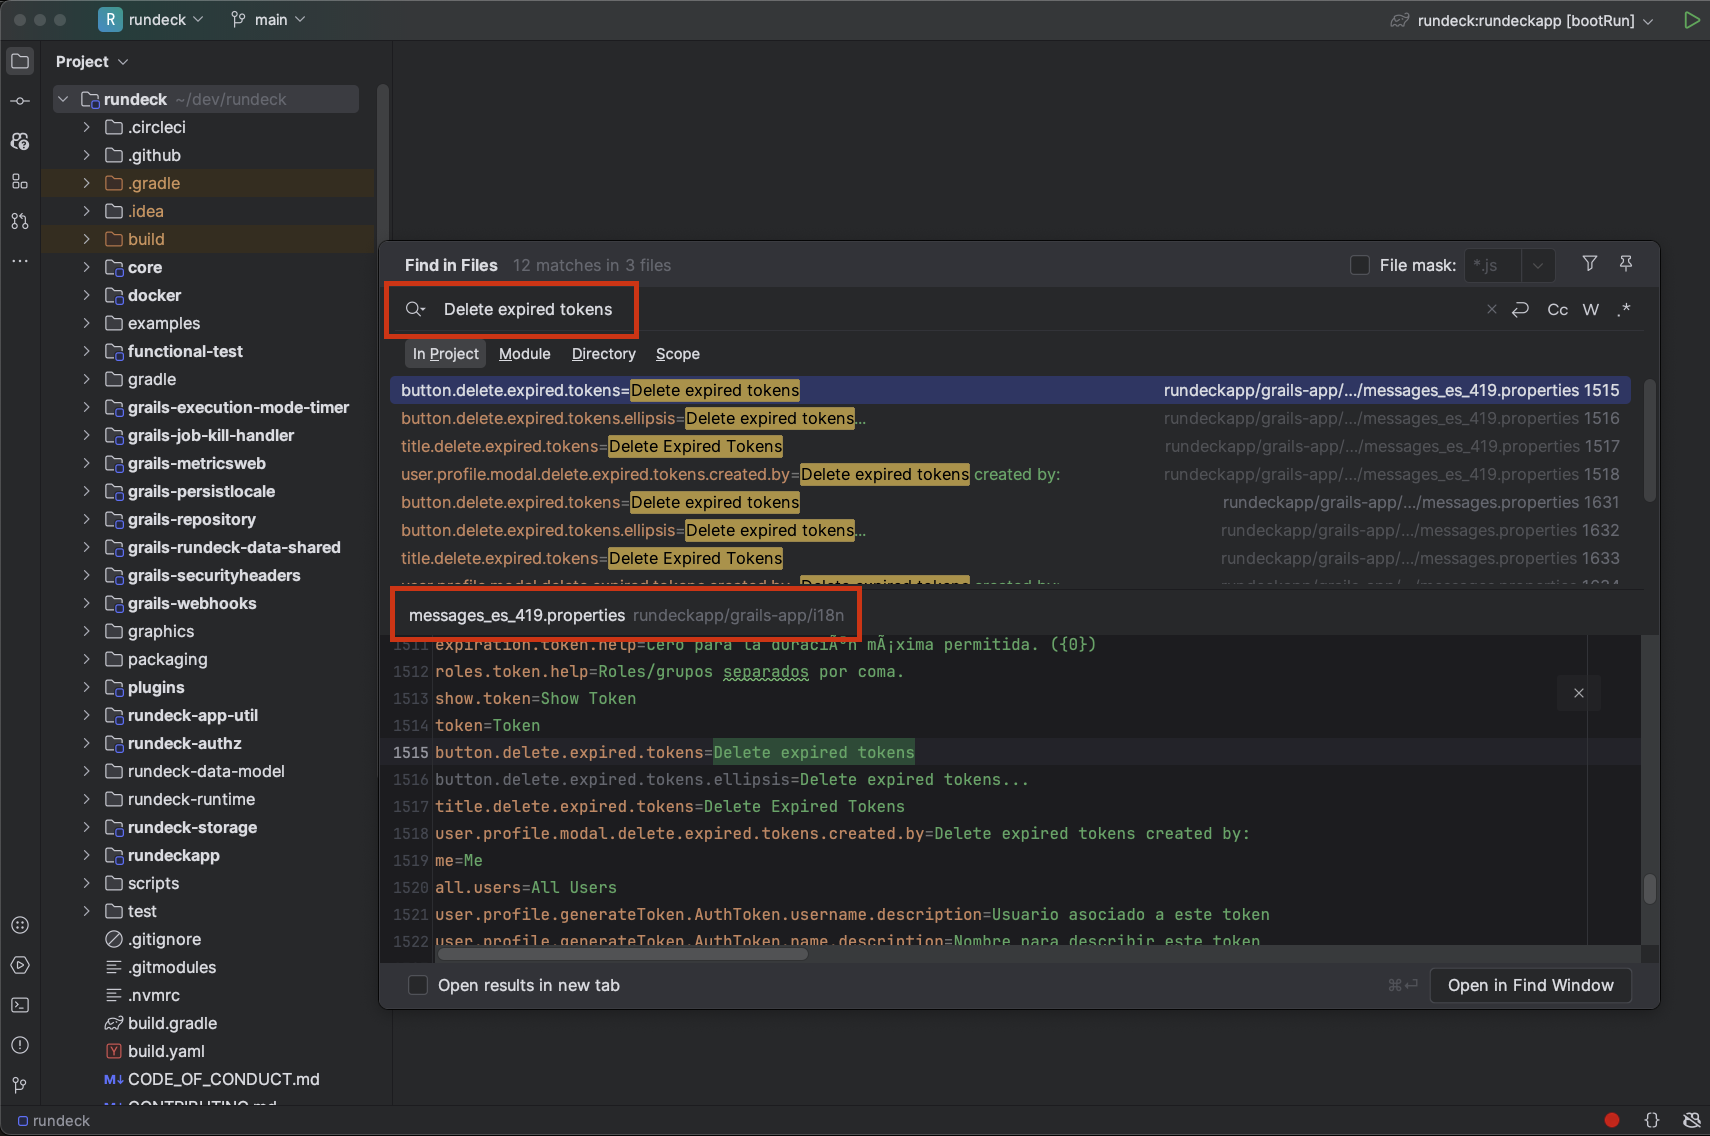Open the Project tool window icon
This screenshot has height=1136, width=1710.
point(20,61)
